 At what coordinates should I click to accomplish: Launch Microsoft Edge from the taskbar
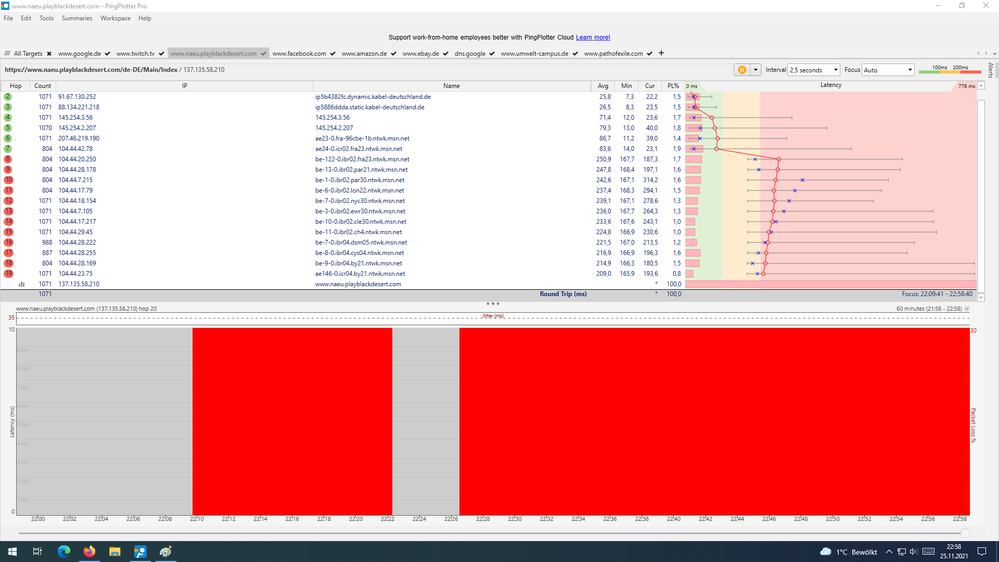64,552
